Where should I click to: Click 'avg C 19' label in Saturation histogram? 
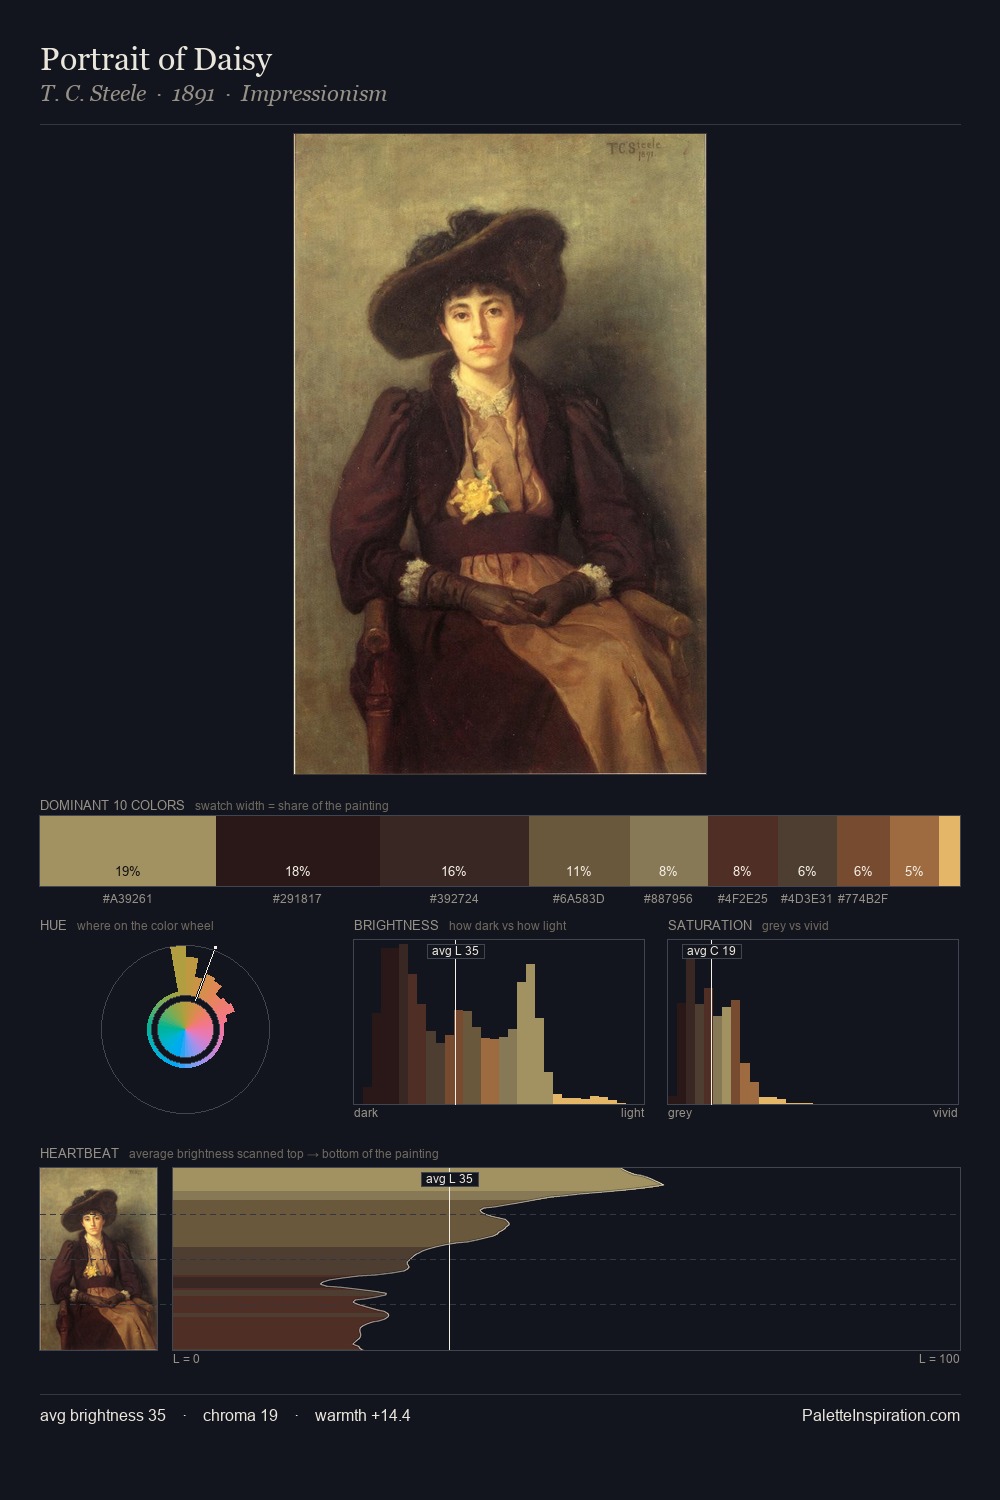coord(711,951)
